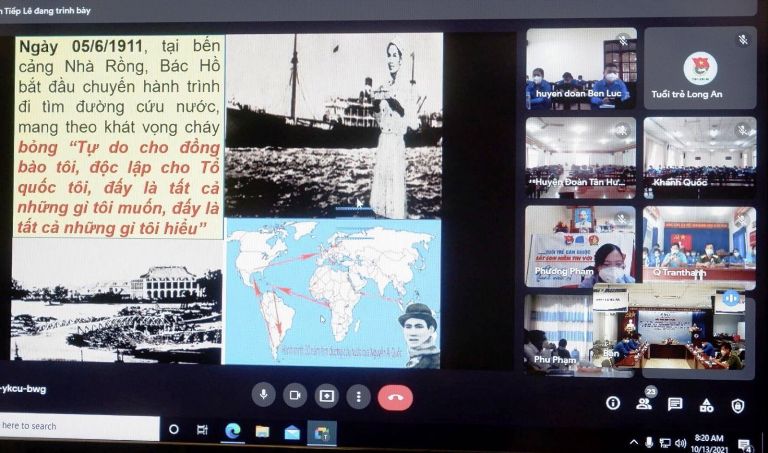768x453 pixels.
Task: Expand the system tray hidden icons chevron
Action: [x=634, y=442]
